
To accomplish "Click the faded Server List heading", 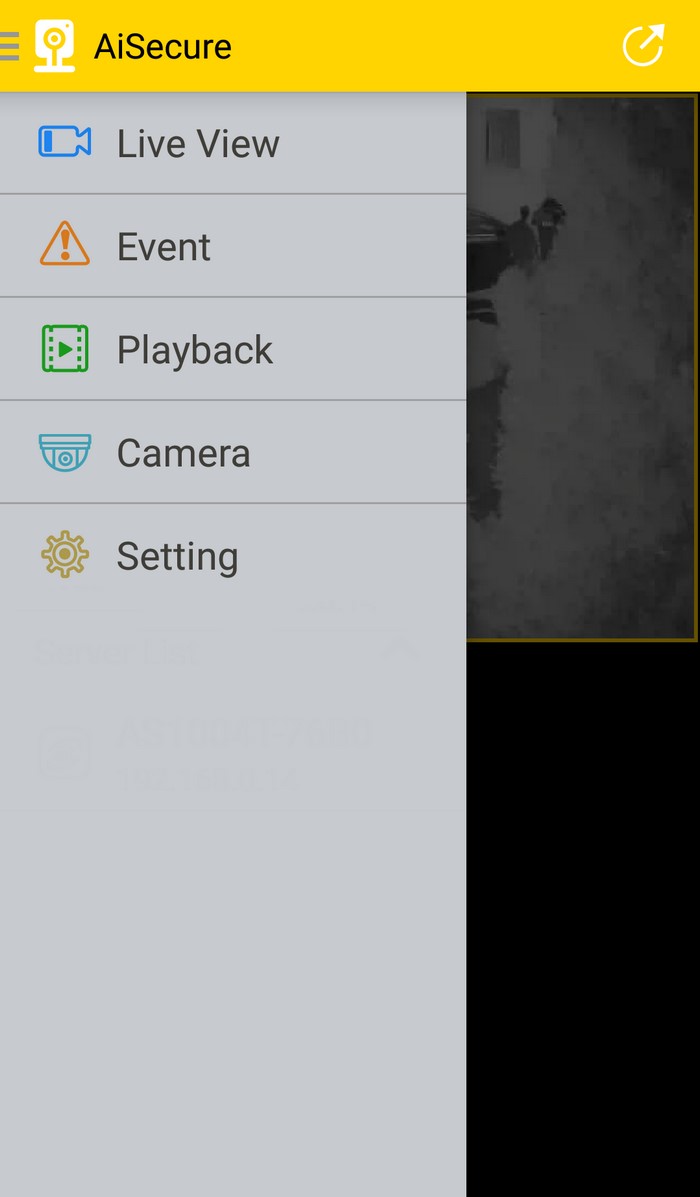I will tap(116, 653).
